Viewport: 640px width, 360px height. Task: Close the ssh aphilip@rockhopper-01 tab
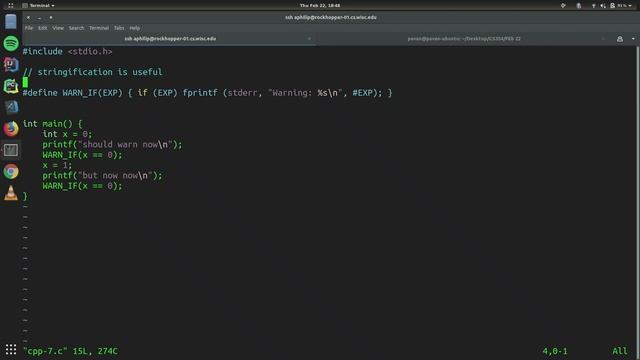point(309,39)
